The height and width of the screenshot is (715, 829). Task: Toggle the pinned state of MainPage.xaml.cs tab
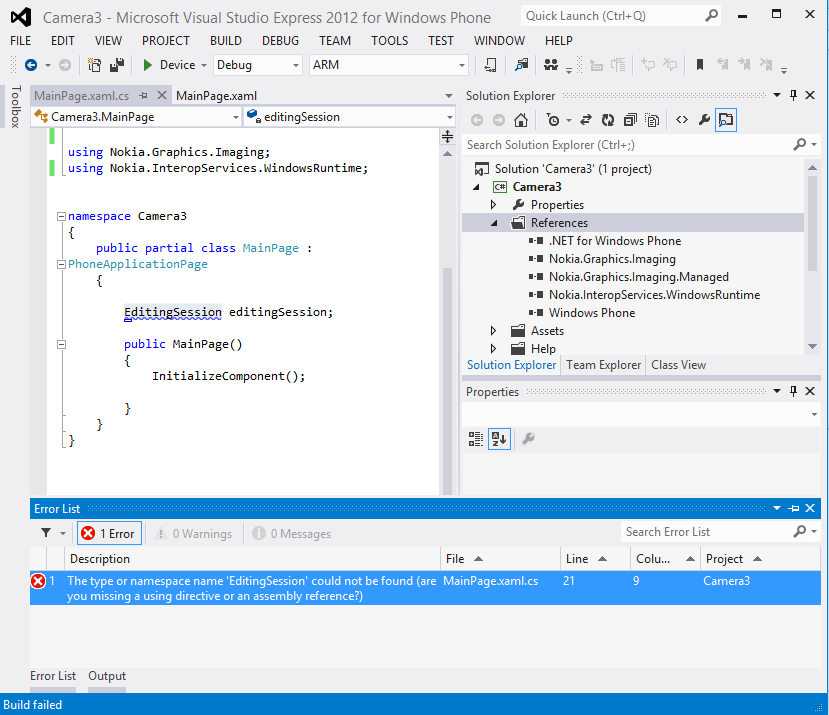[x=143, y=96]
